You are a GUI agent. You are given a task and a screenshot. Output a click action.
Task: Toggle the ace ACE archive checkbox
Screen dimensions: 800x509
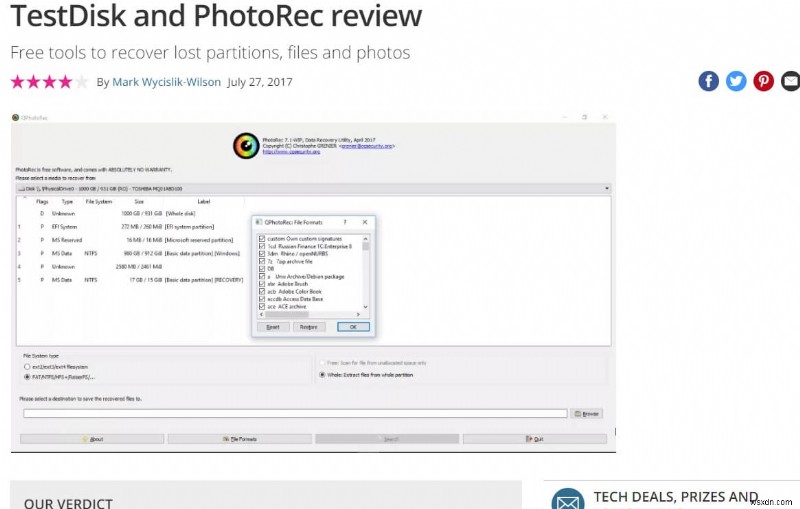pyautogui.click(x=262, y=307)
